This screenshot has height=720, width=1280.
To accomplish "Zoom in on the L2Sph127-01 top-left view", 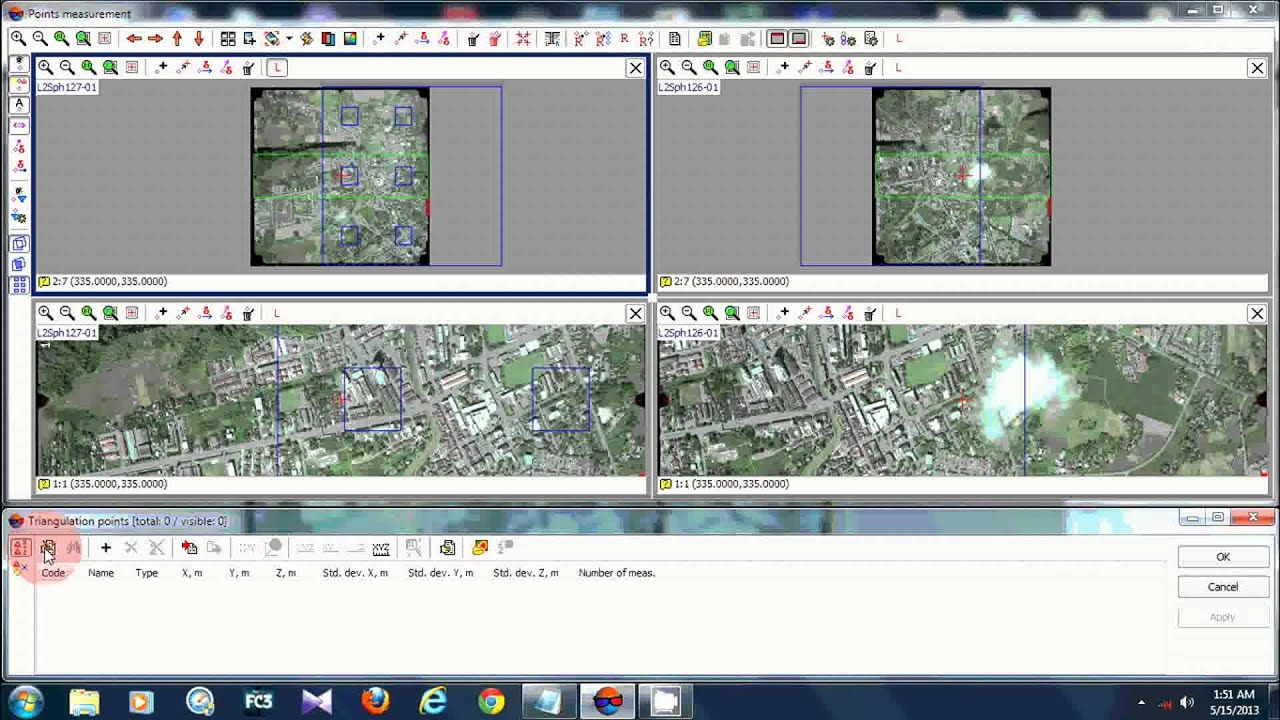I will [x=45, y=67].
